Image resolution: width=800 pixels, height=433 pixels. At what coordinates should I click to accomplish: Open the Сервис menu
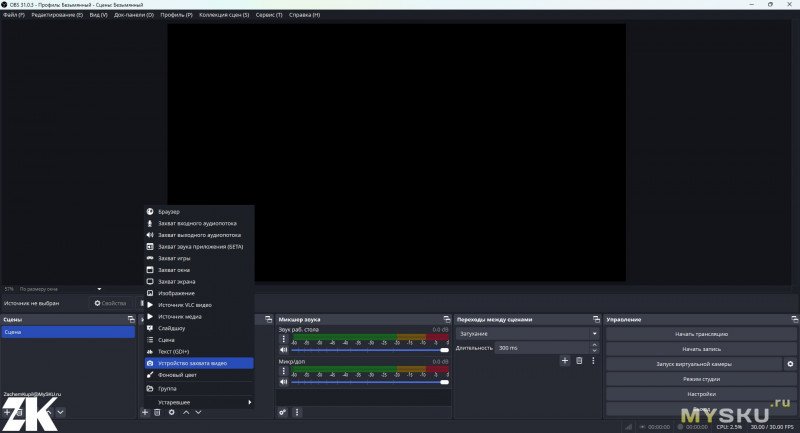point(269,15)
